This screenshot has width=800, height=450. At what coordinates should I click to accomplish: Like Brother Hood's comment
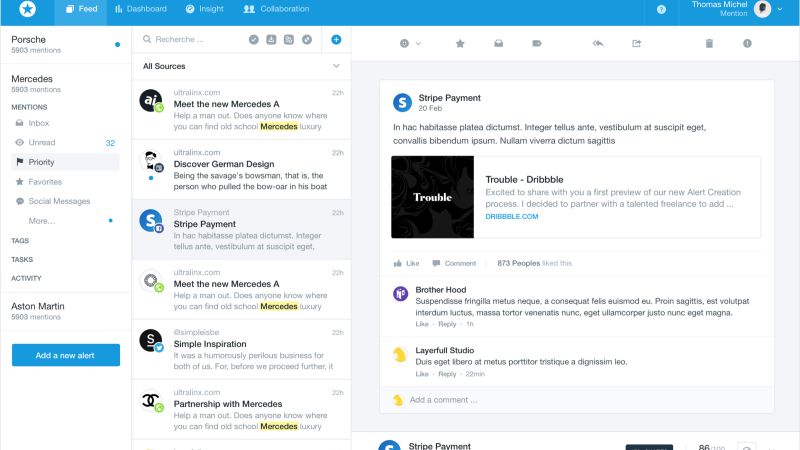tap(422, 324)
